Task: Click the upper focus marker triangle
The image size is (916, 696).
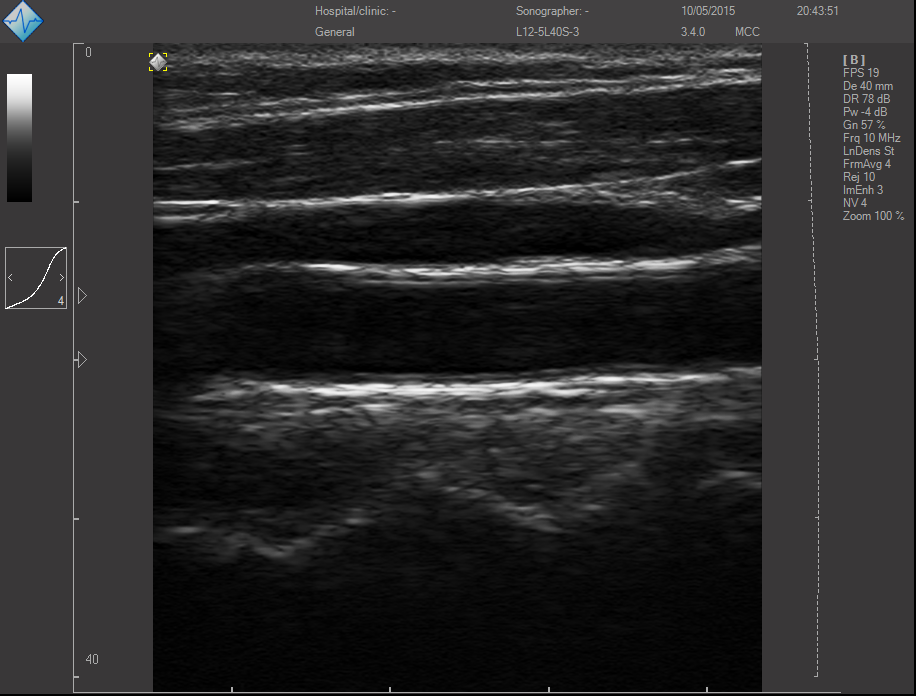Action: tap(82, 295)
